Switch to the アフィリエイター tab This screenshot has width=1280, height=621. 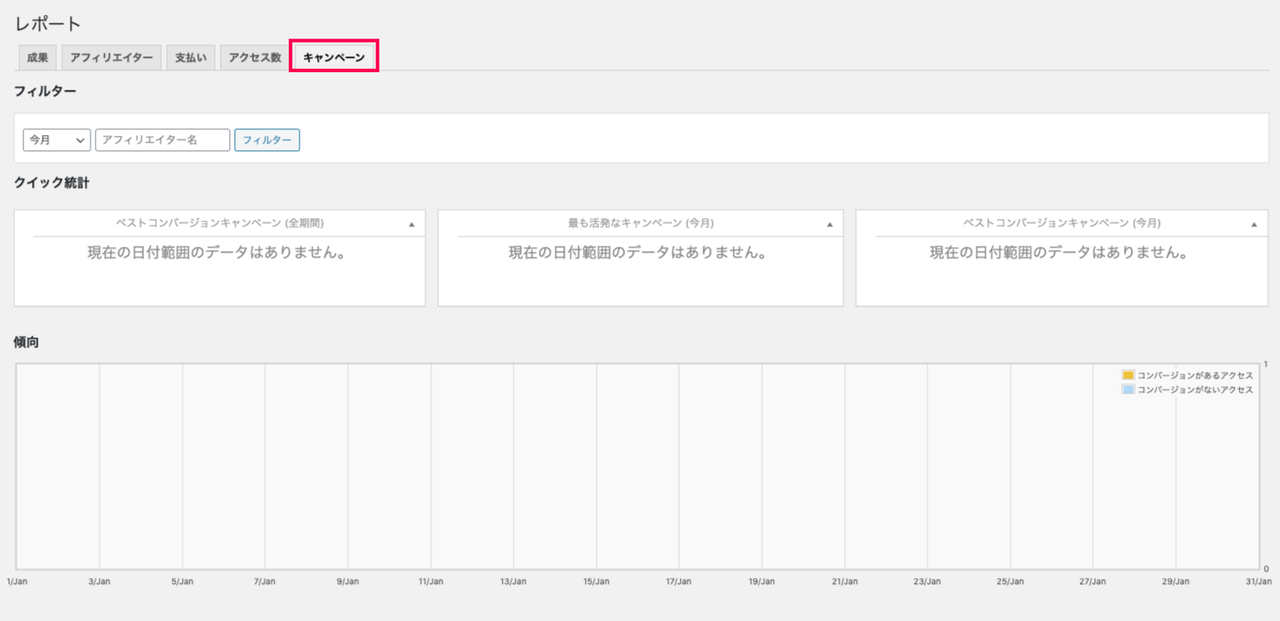point(111,58)
